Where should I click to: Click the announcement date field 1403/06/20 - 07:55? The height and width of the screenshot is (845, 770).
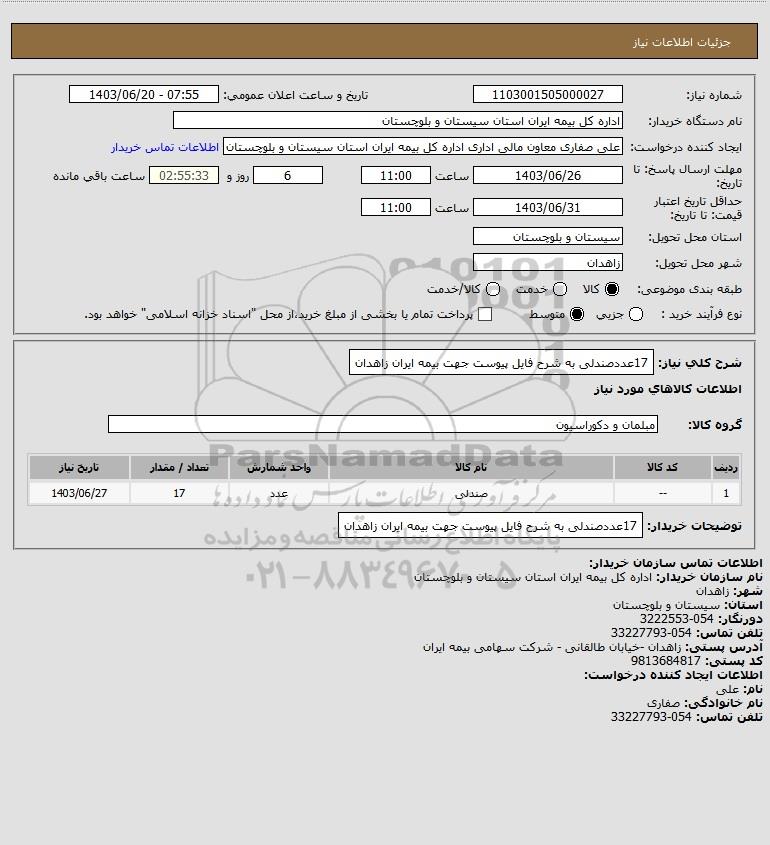pos(144,94)
